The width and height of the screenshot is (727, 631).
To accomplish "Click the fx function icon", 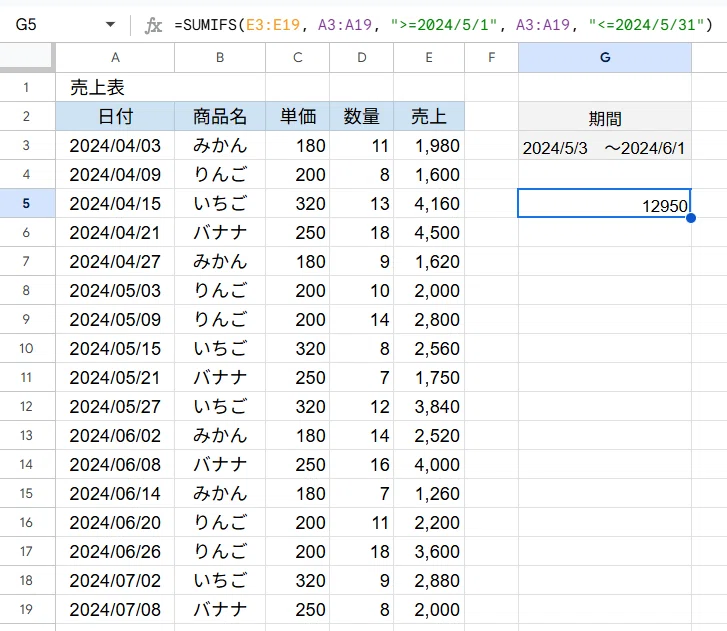I will (x=153, y=25).
